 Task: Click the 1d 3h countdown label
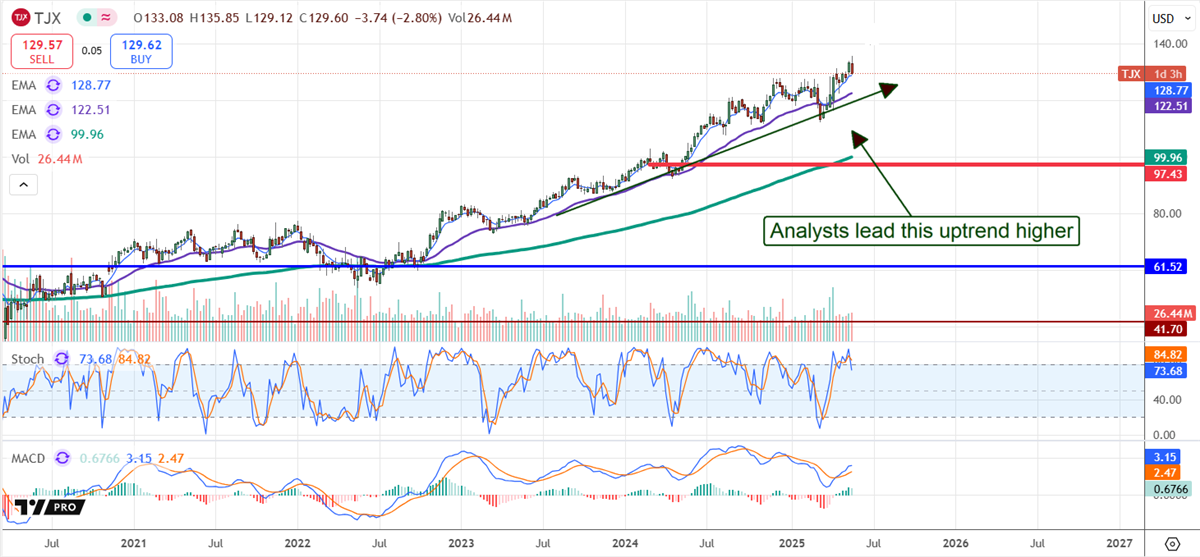(1167, 74)
